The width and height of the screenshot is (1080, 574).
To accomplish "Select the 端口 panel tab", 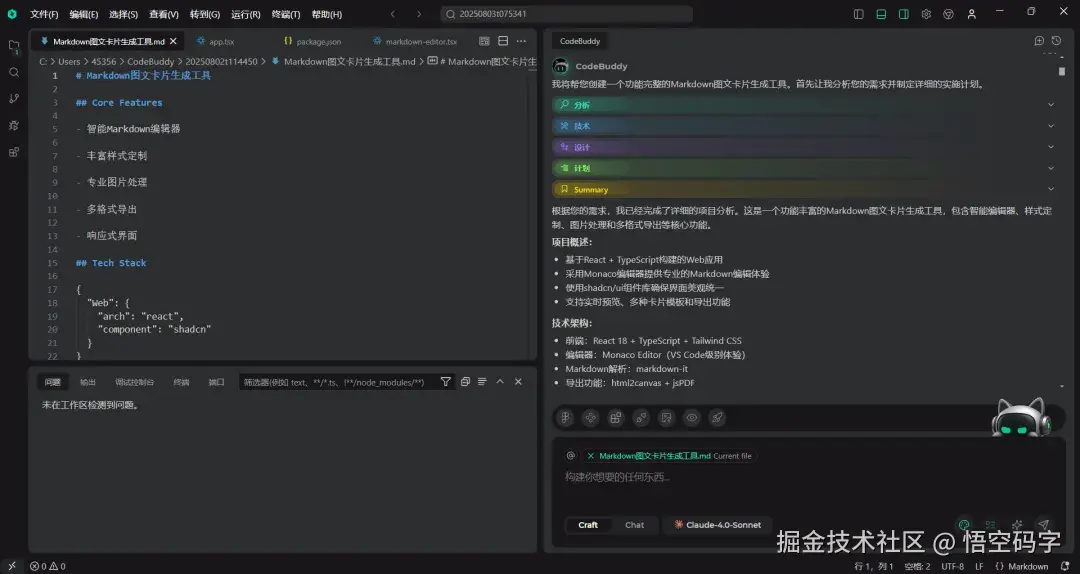I will pos(216,382).
